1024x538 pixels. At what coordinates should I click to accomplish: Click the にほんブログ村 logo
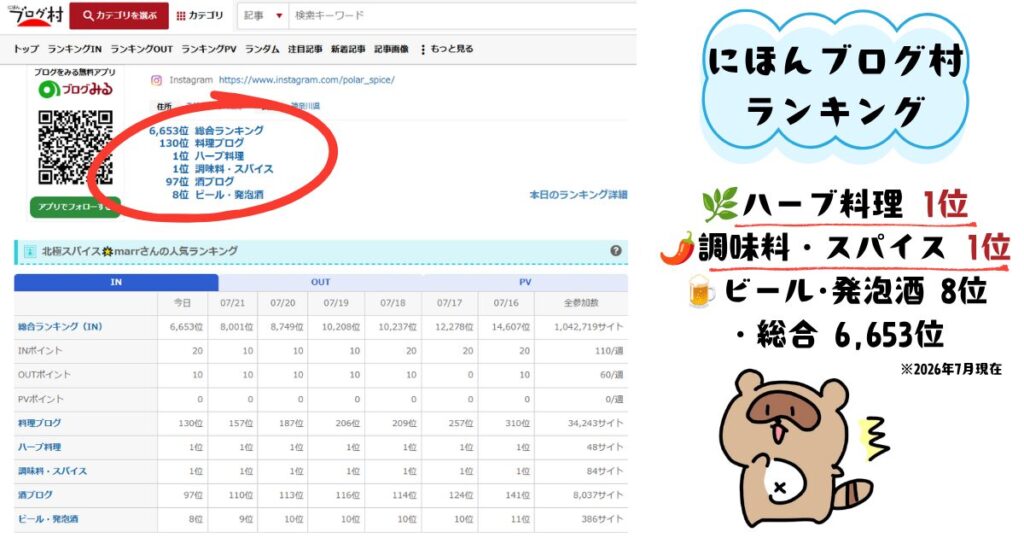tap(36, 15)
